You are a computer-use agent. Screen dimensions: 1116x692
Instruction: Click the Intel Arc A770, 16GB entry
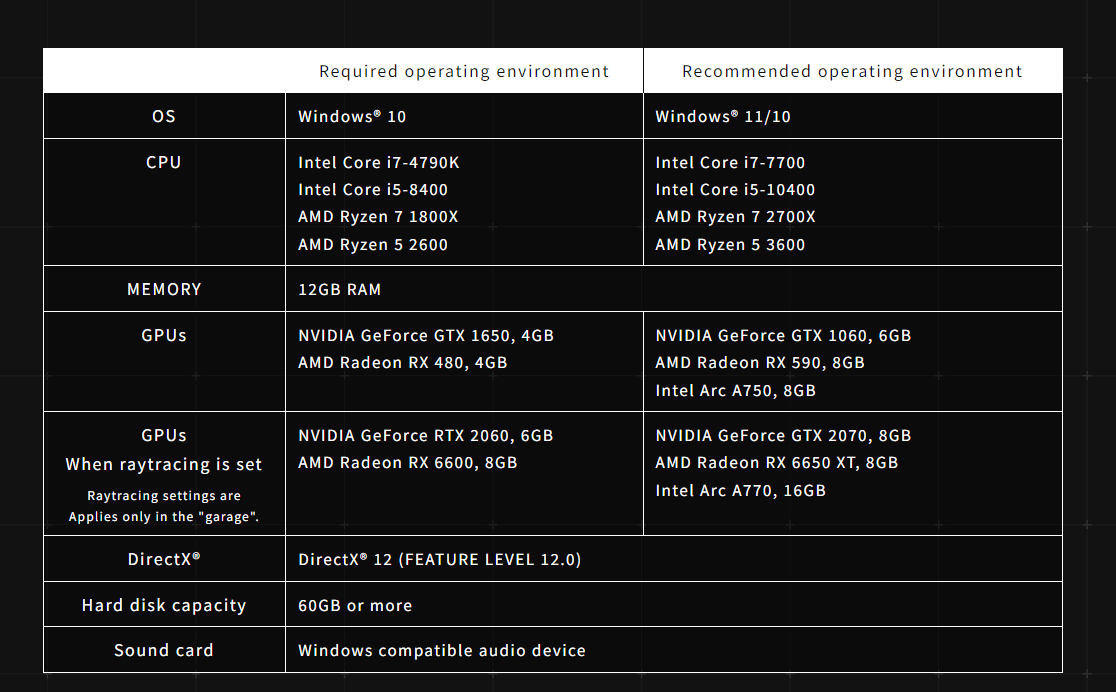(740, 490)
